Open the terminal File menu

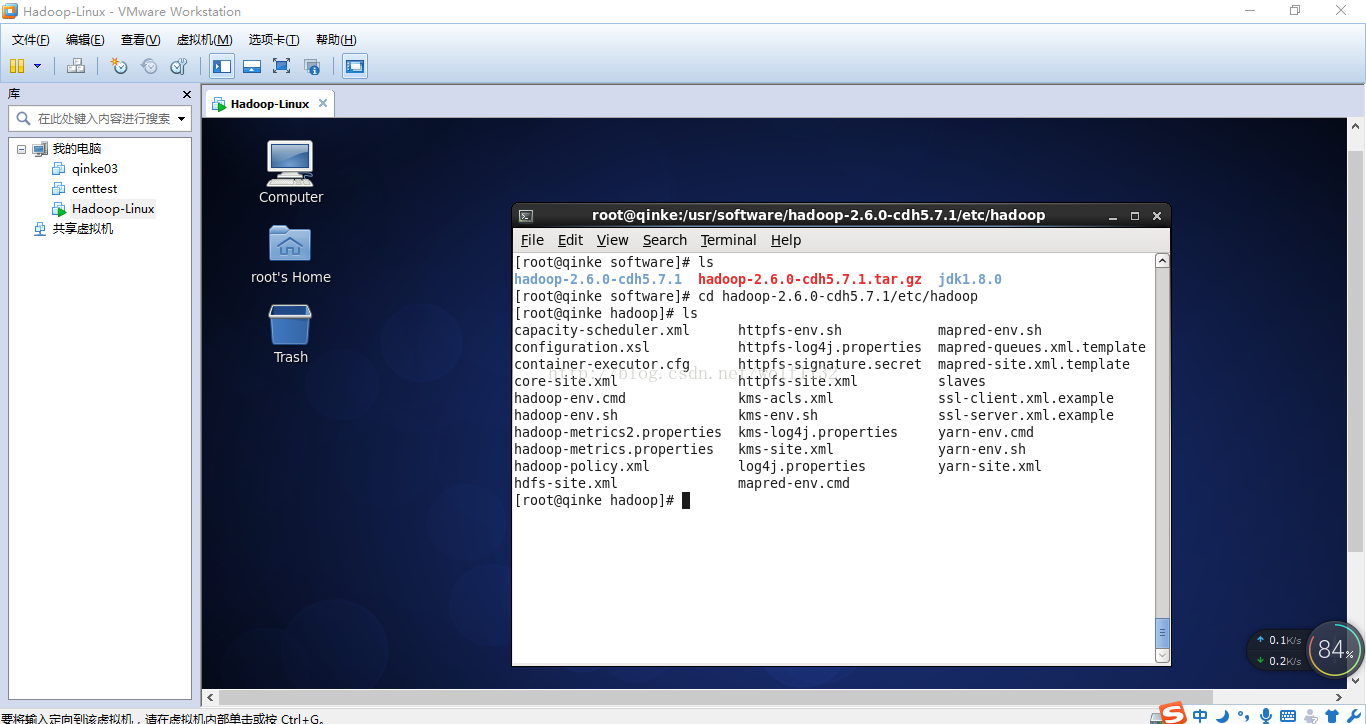click(532, 240)
